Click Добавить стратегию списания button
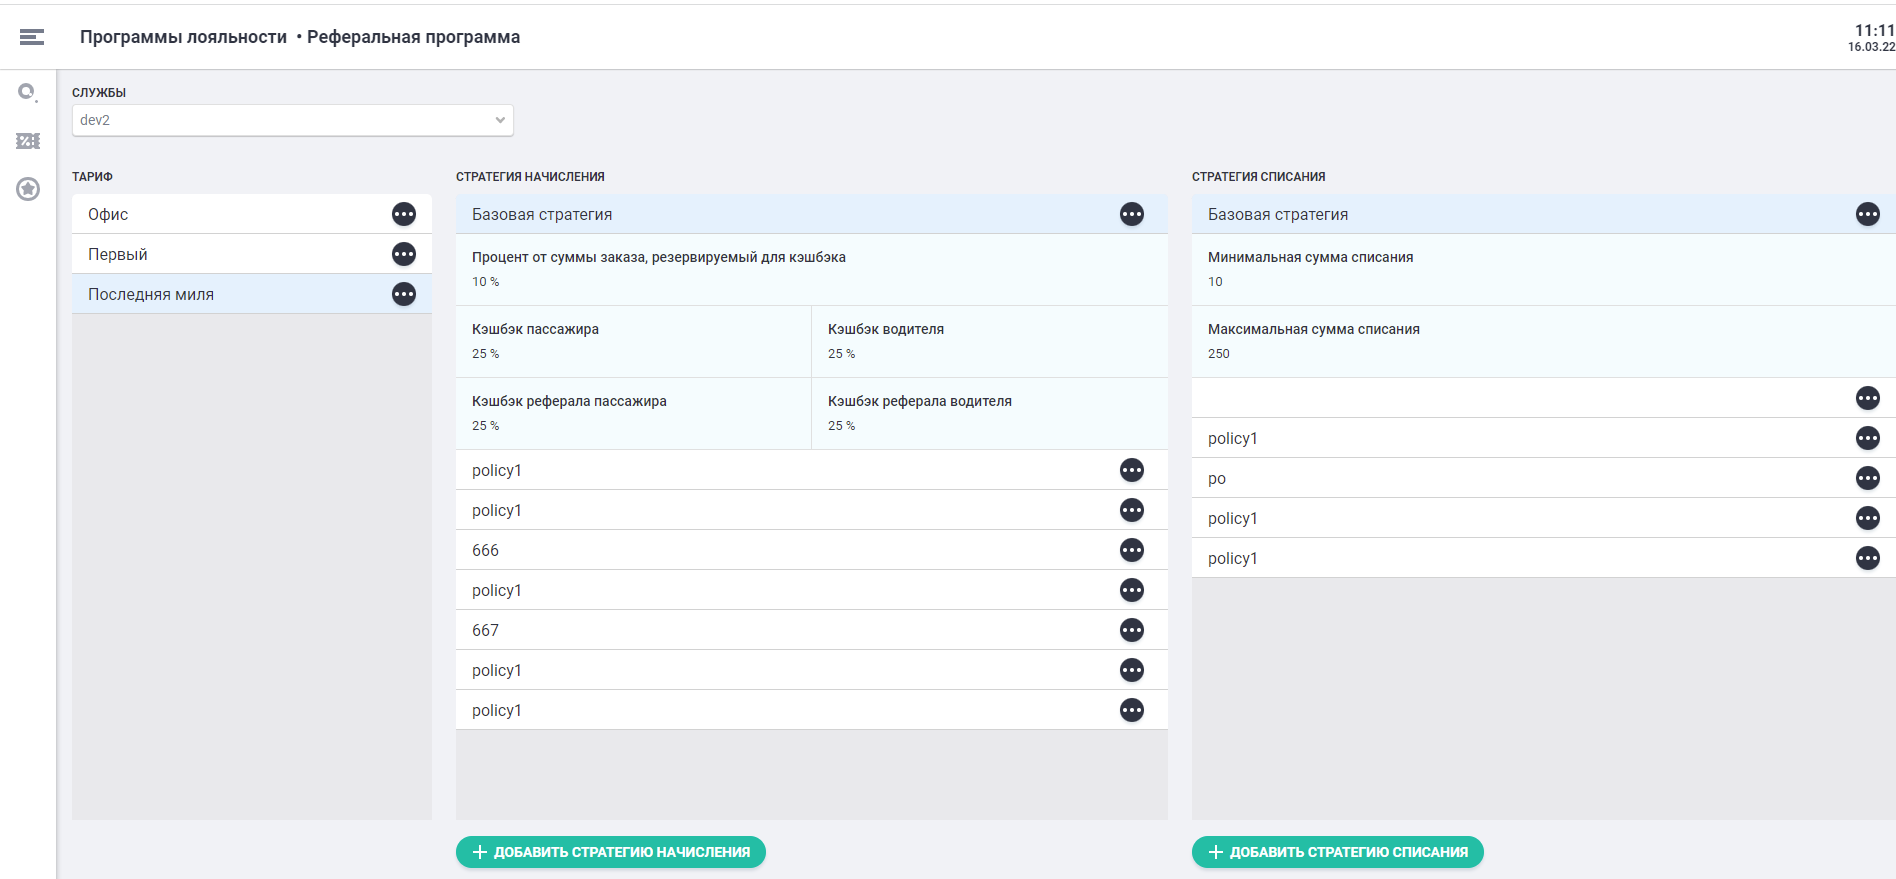Image resolution: width=1896 pixels, height=879 pixels. [x=1337, y=852]
